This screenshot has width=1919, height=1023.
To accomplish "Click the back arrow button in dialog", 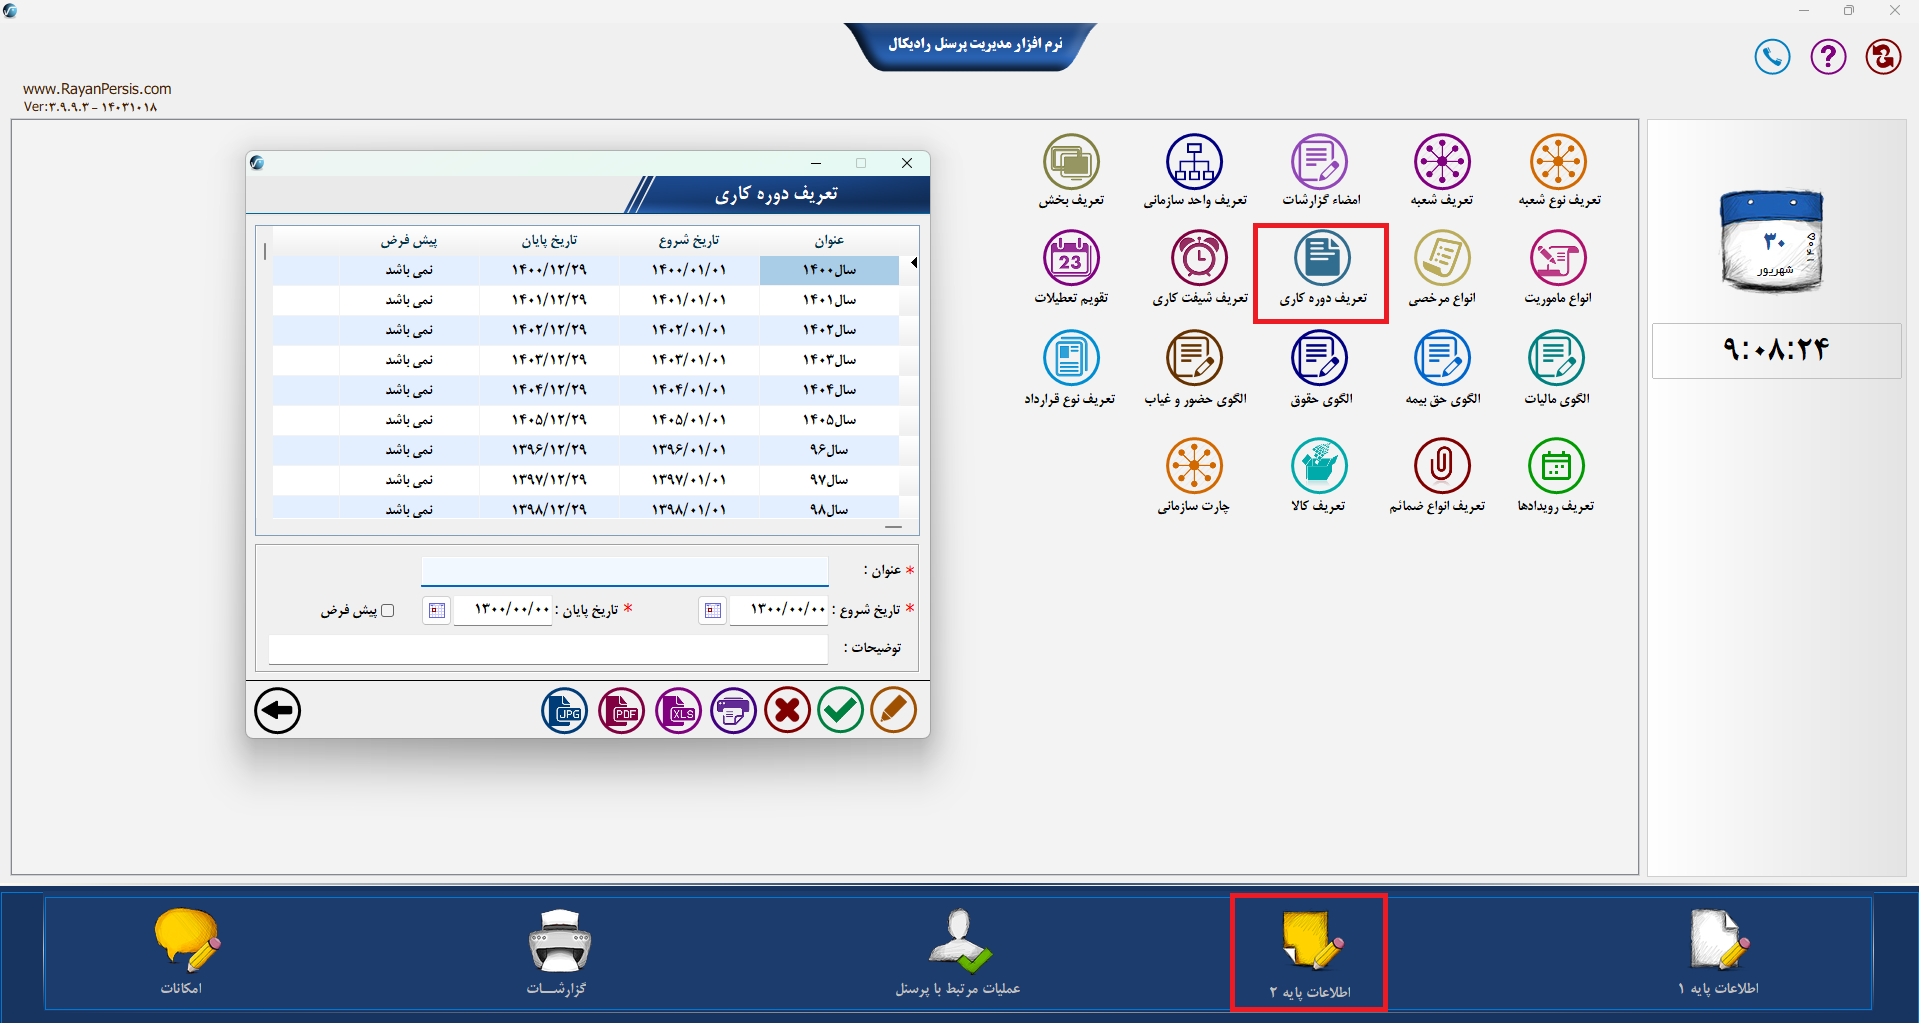I will click(x=277, y=711).
